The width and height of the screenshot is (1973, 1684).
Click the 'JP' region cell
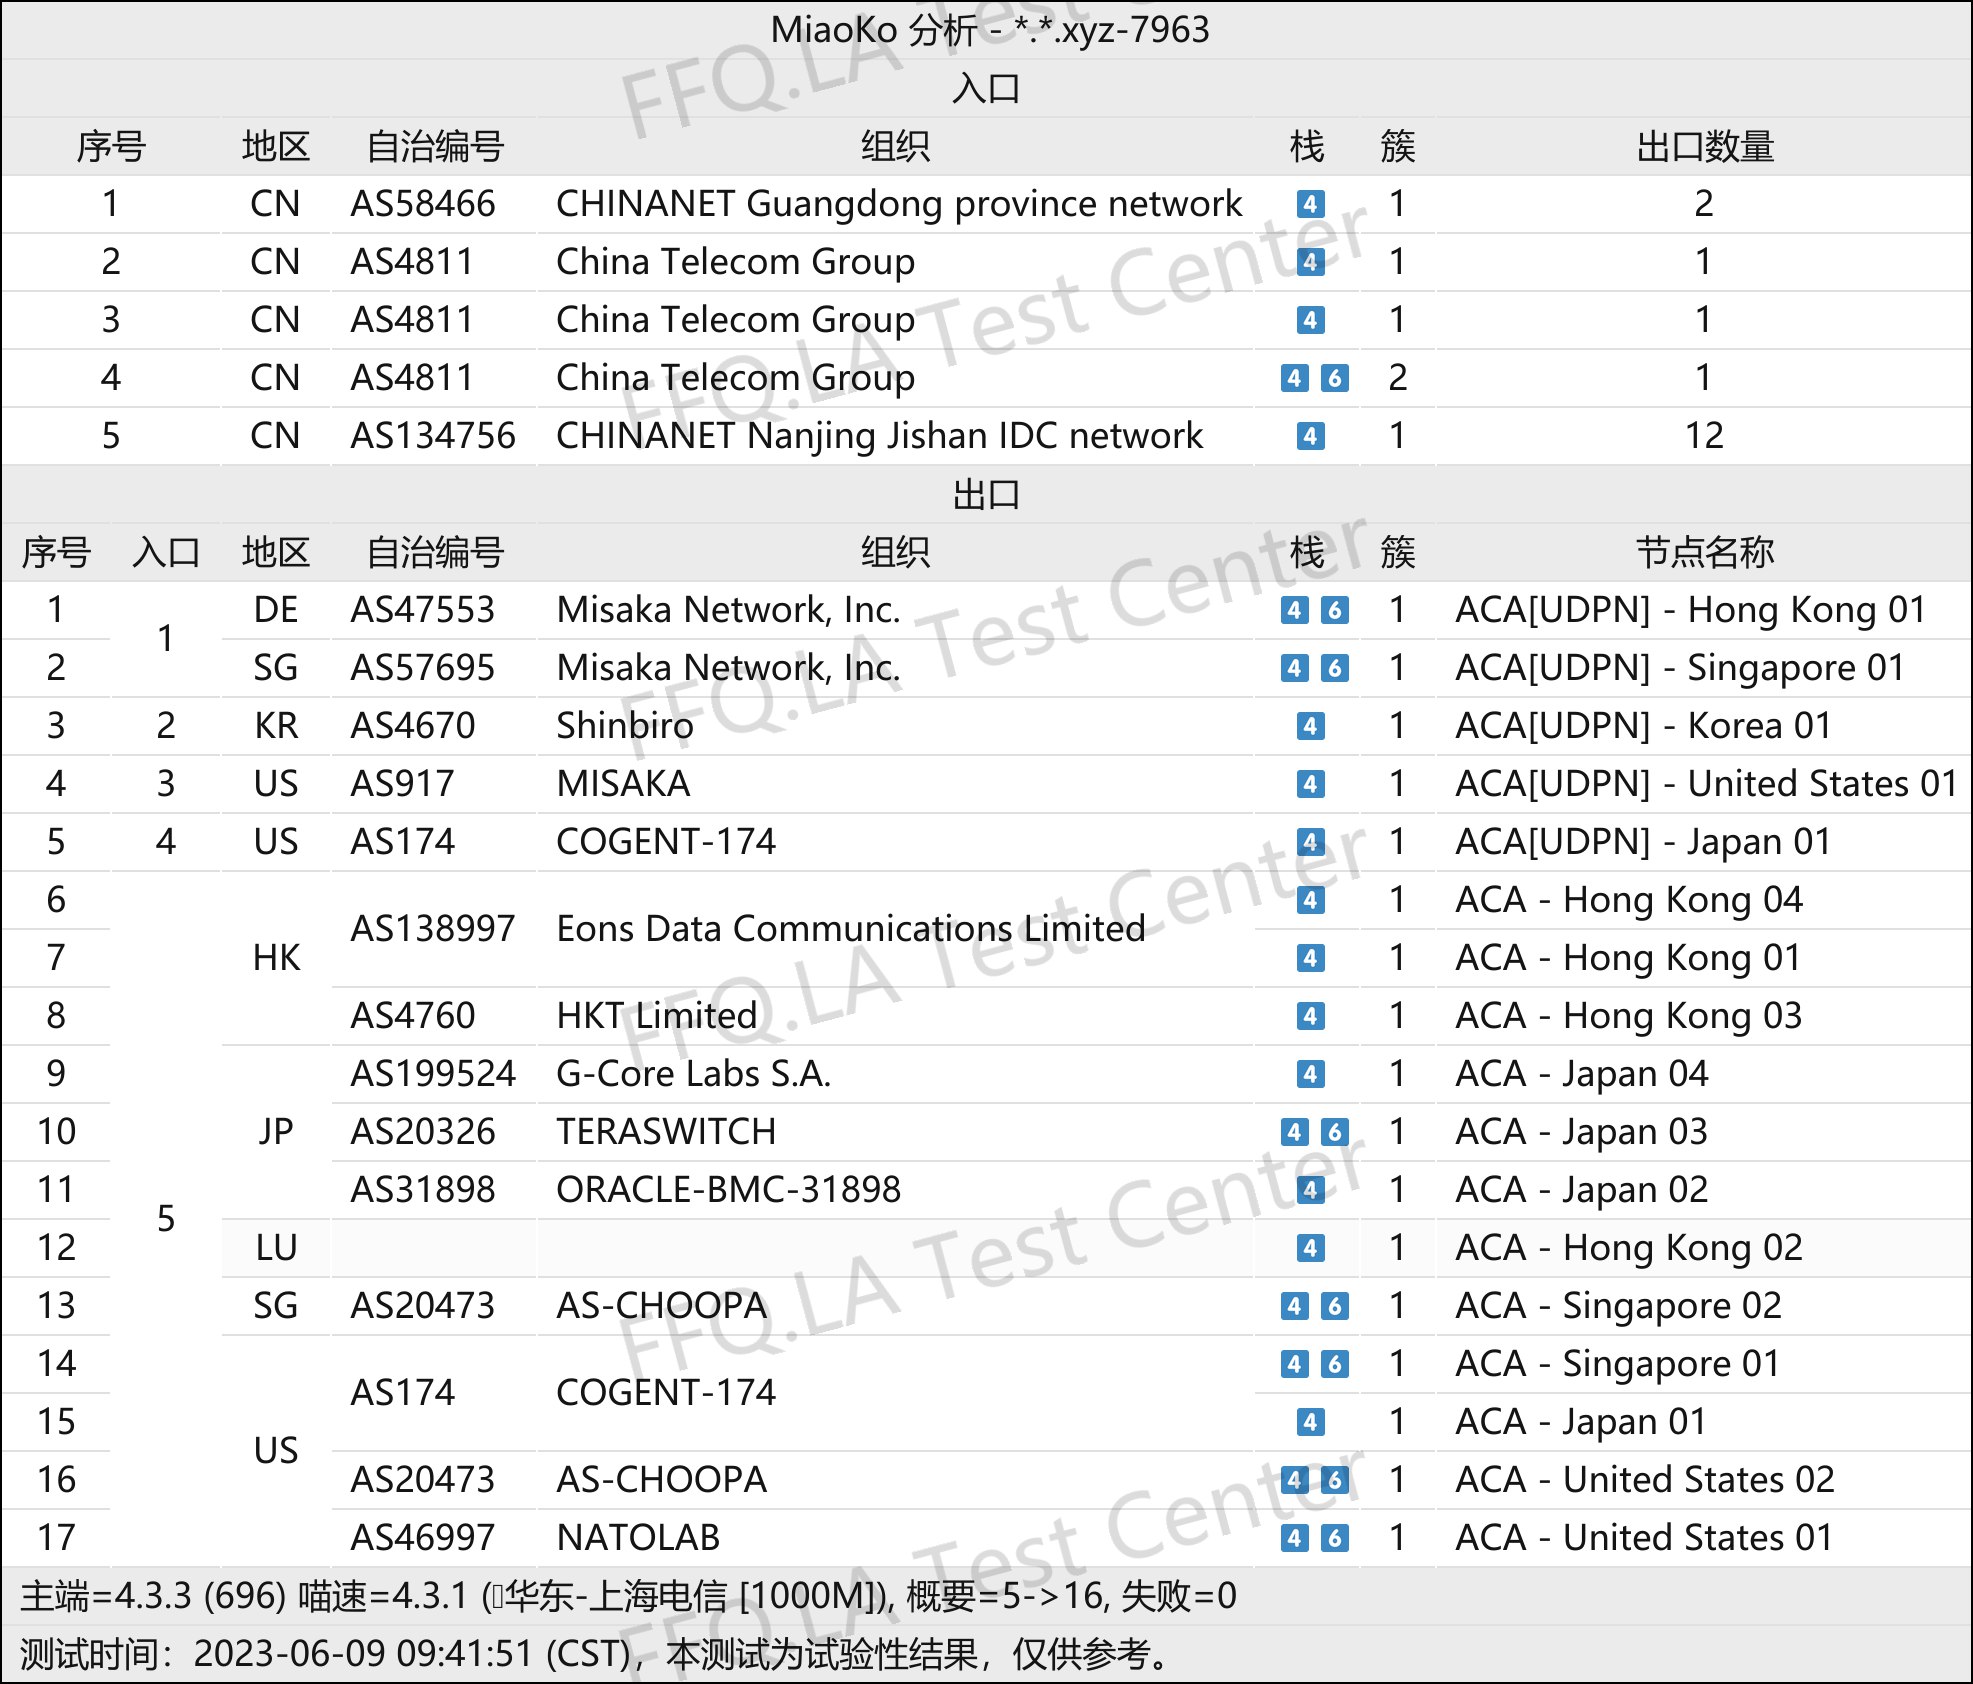click(276, 1132)
